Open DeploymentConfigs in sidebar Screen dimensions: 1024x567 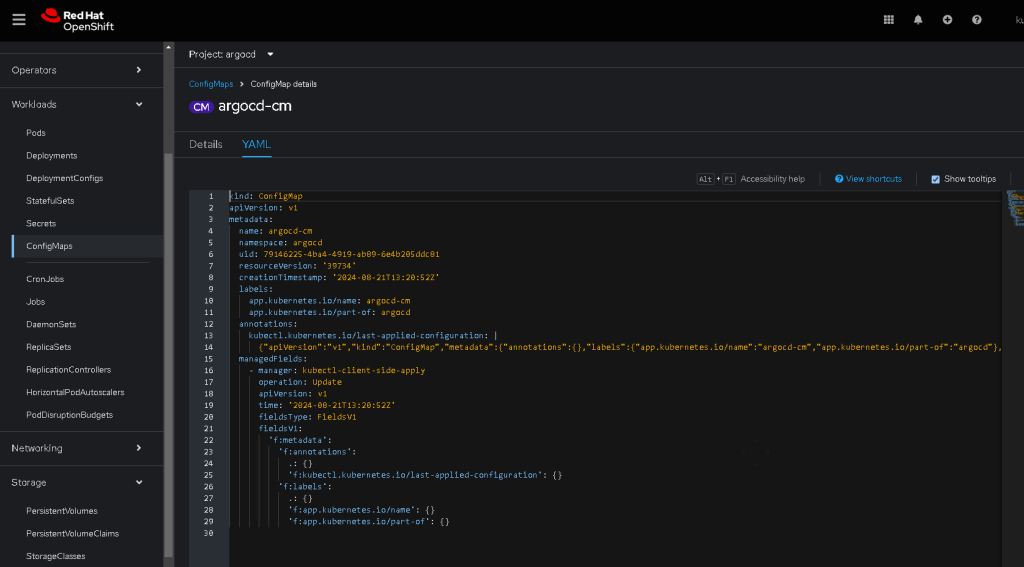[65, 178]
